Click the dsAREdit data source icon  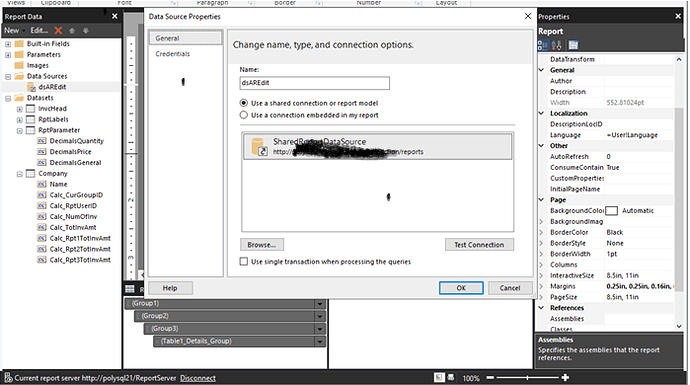pyautogui.click(x=32, y=87)
